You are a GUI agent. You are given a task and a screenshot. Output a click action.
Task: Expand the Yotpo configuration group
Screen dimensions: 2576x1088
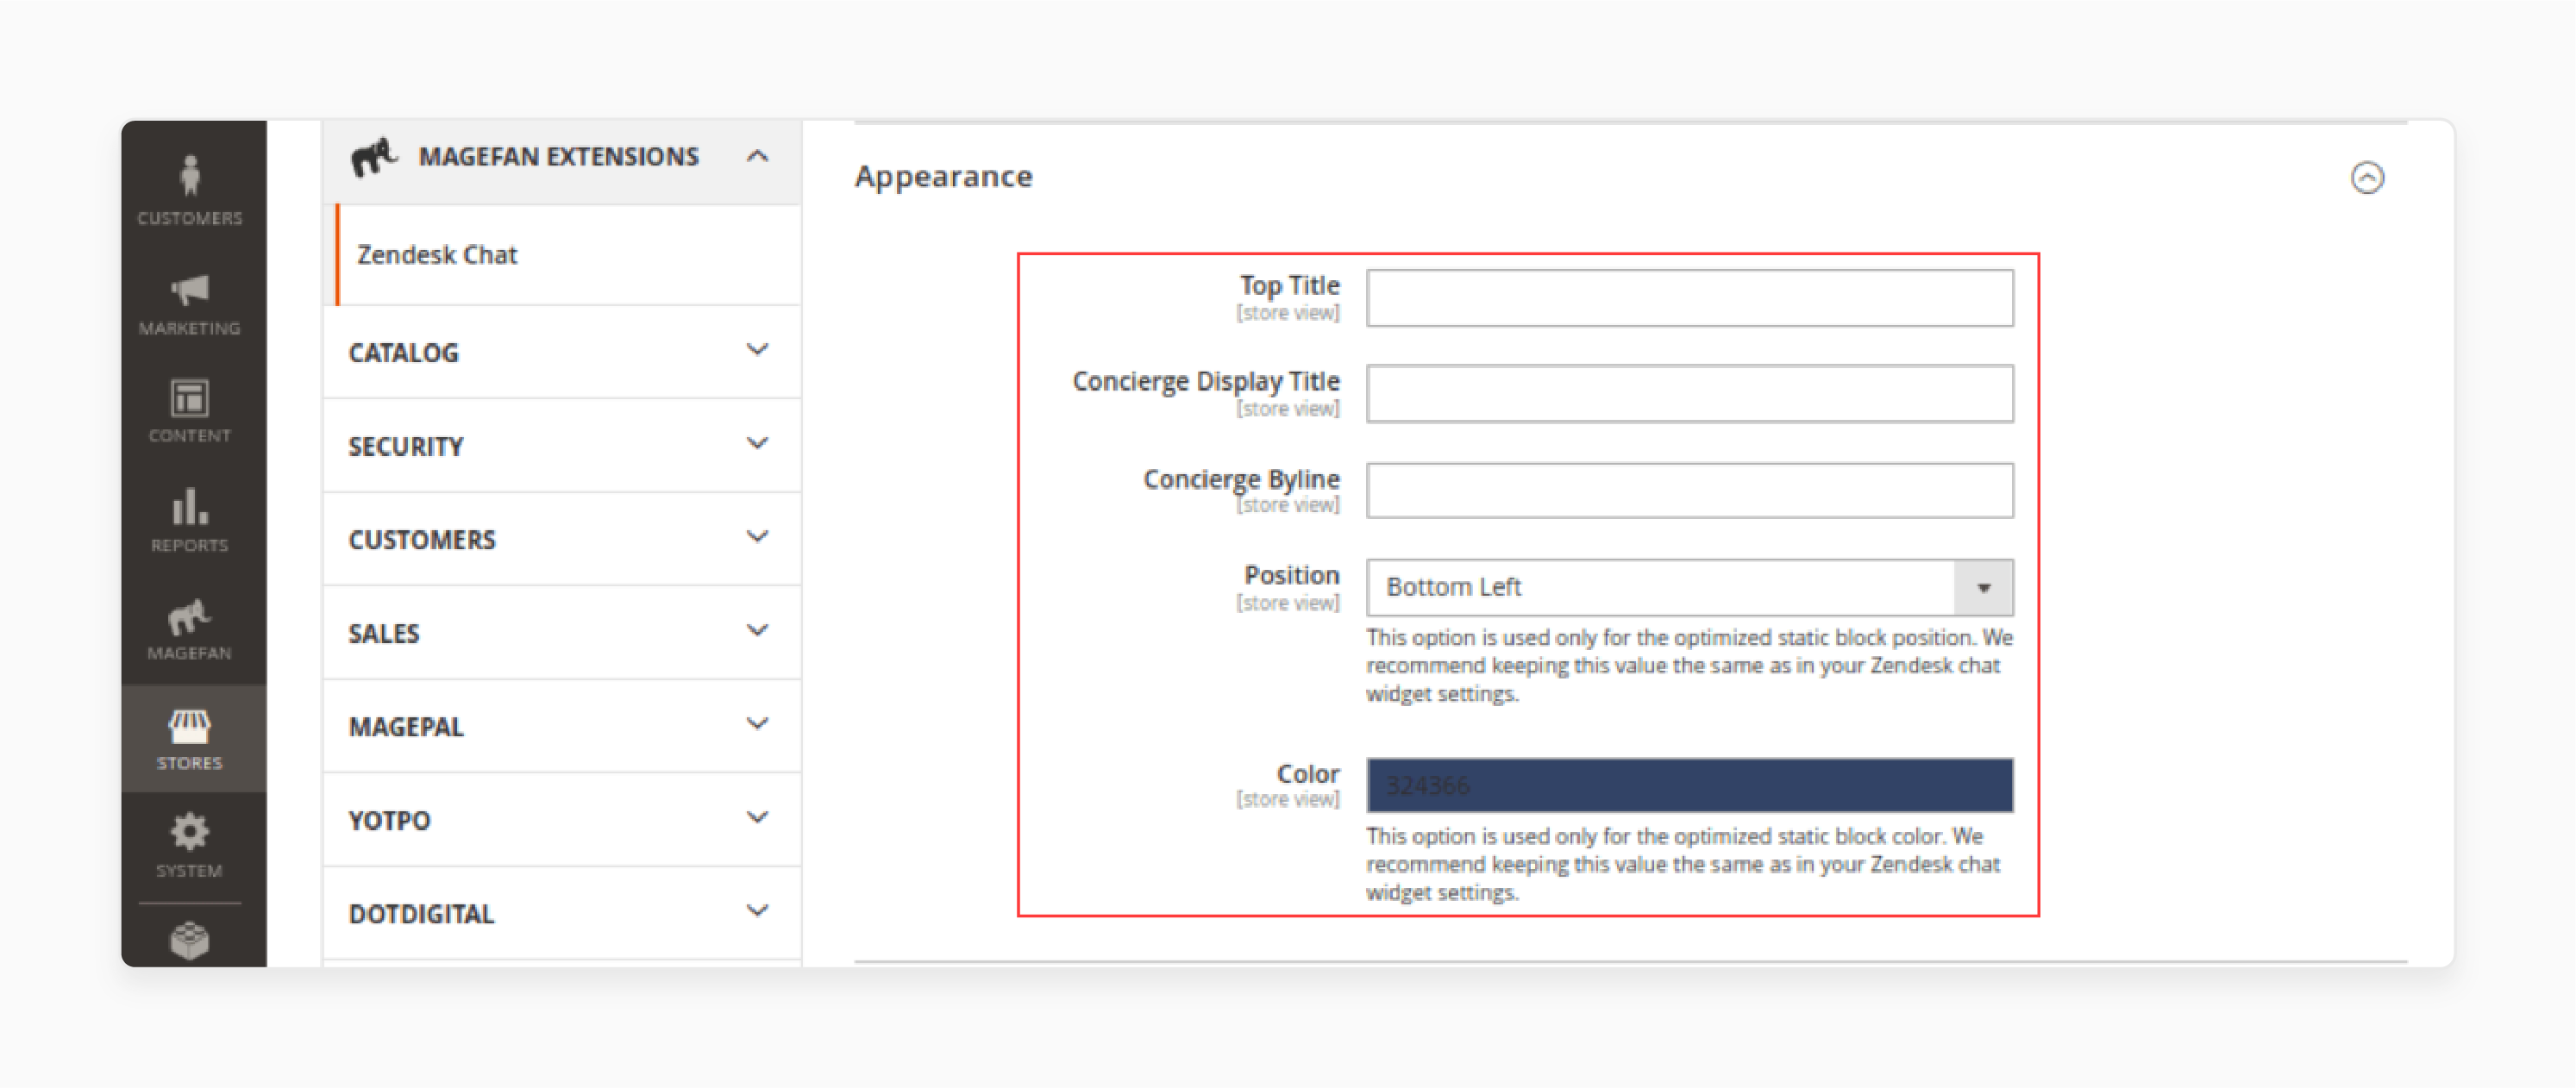562,820
